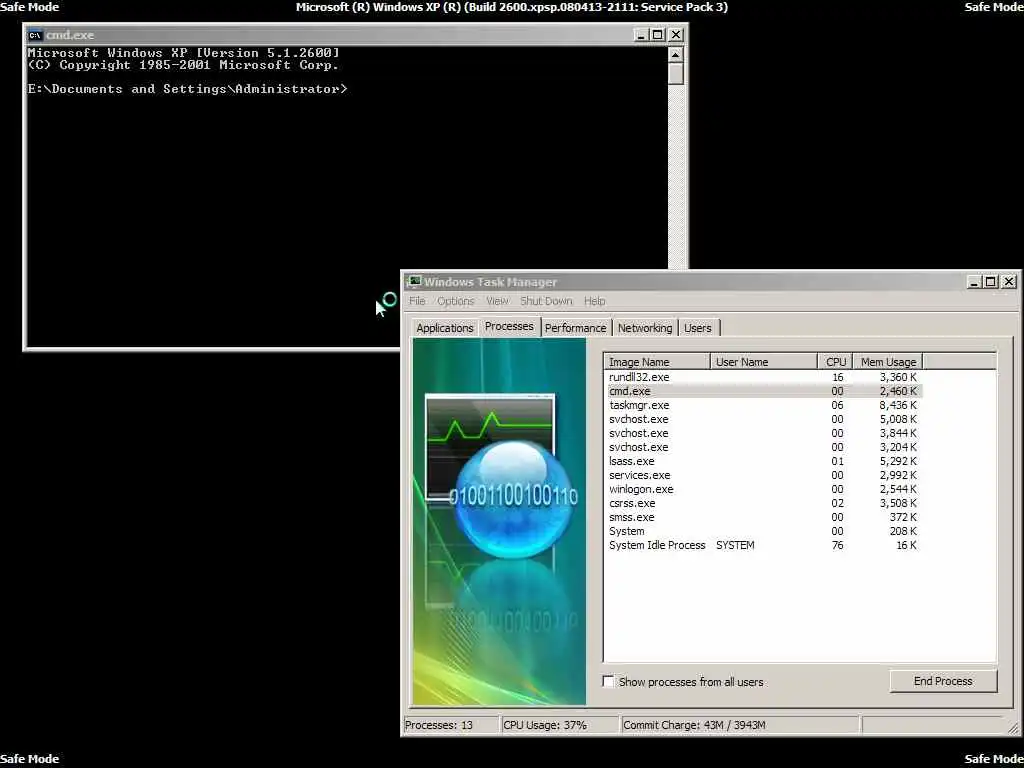
Task: Click the CPU Usage: 37% status entry
Action: pyautogui.click(x=560, y=725)
